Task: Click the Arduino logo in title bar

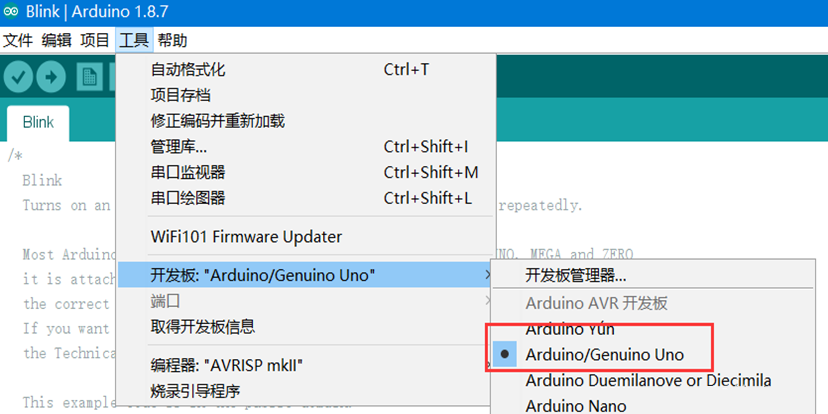Action: pyautogui.click(x=13, y=13)
